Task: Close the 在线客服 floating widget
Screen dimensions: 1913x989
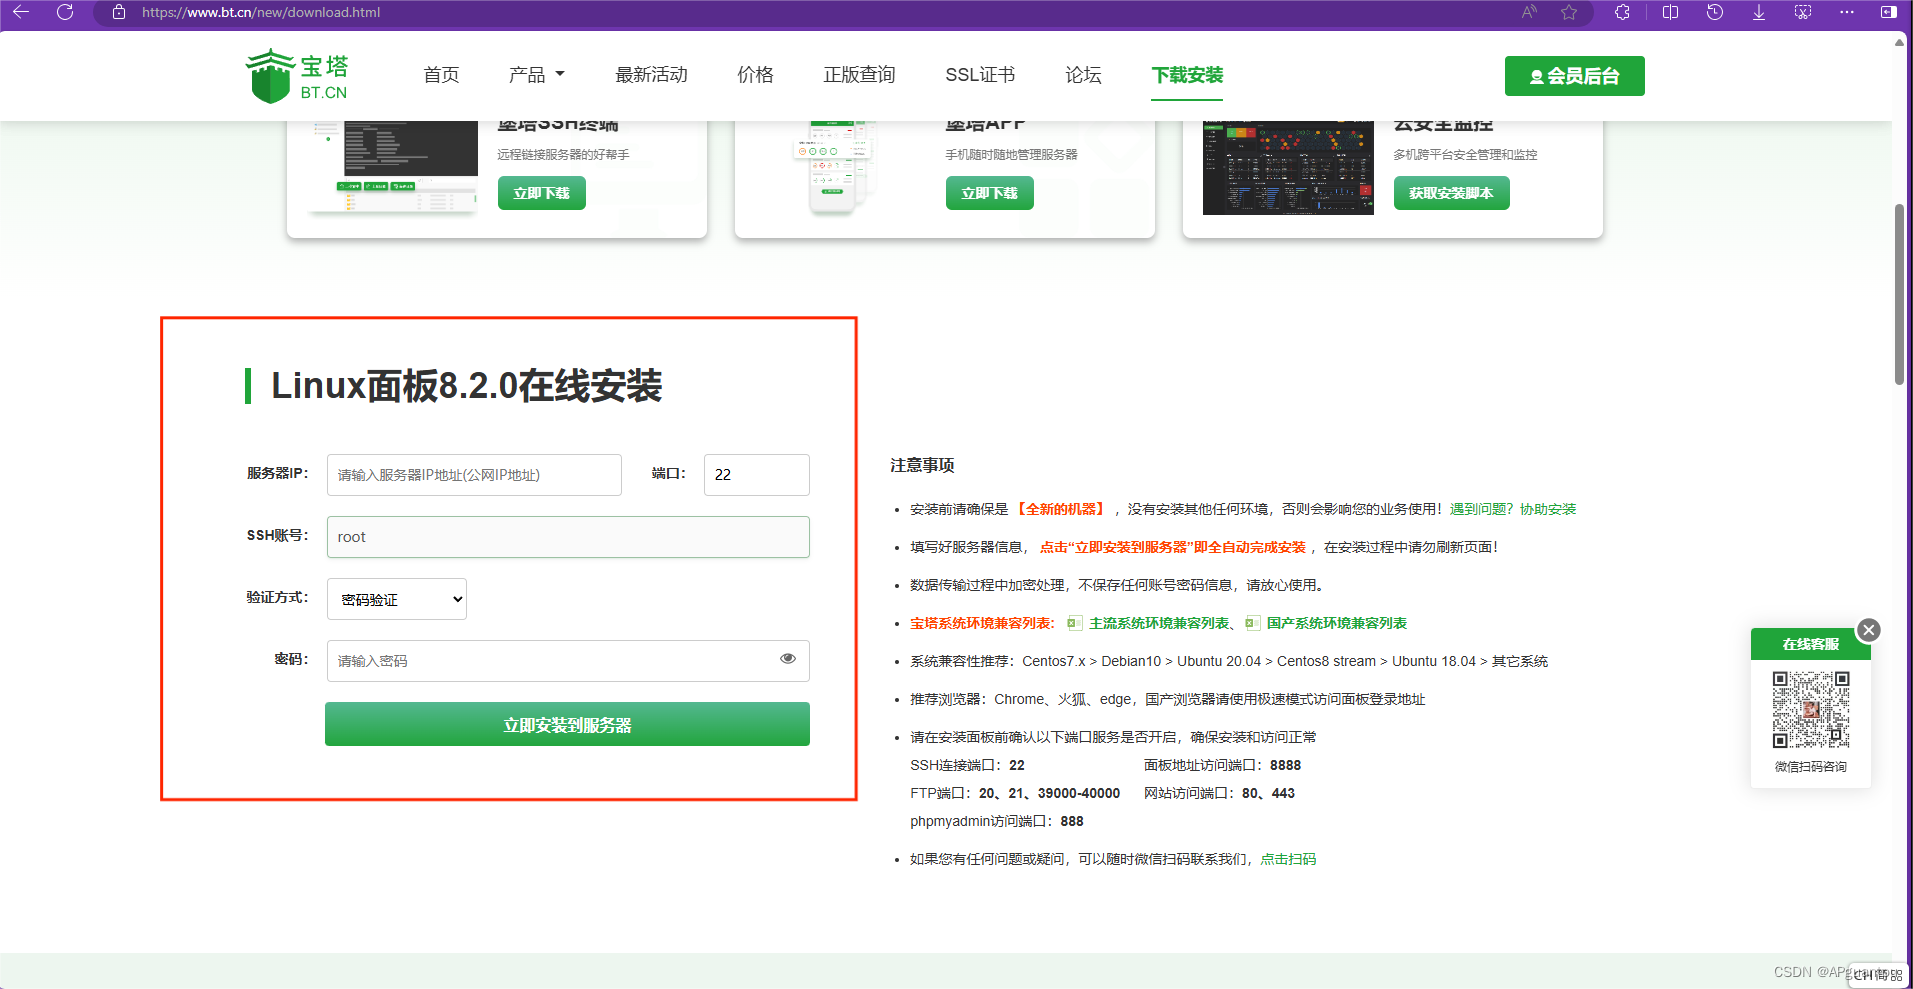Action: point(1868,630)
